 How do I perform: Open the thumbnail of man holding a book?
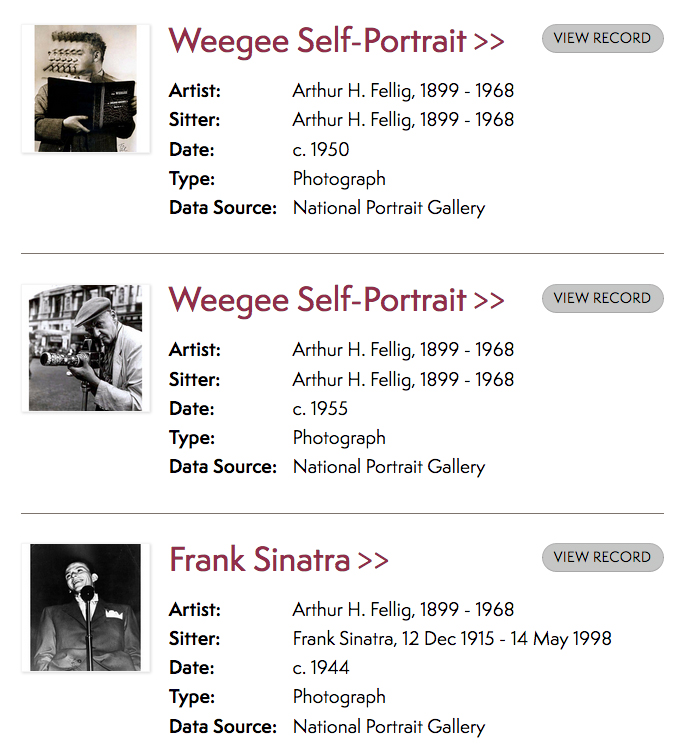point(86,89)
